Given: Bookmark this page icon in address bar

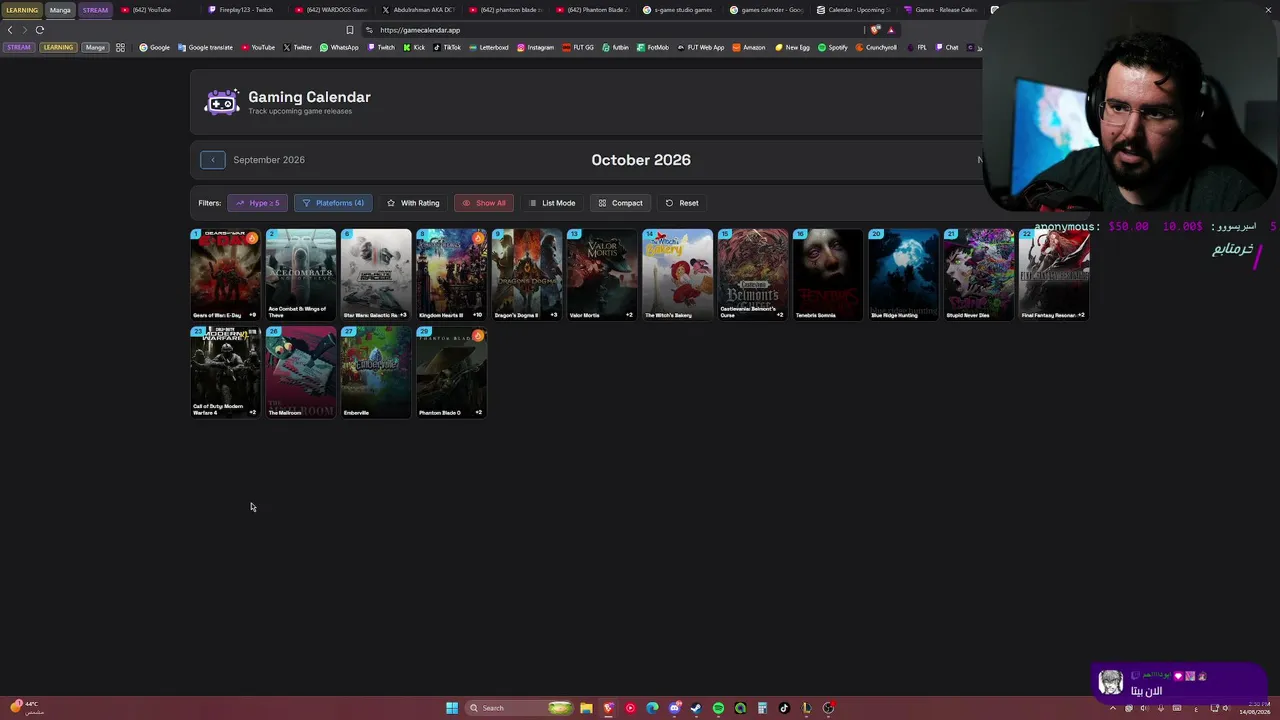Looking at the screenshot, I should coord(350,30).
